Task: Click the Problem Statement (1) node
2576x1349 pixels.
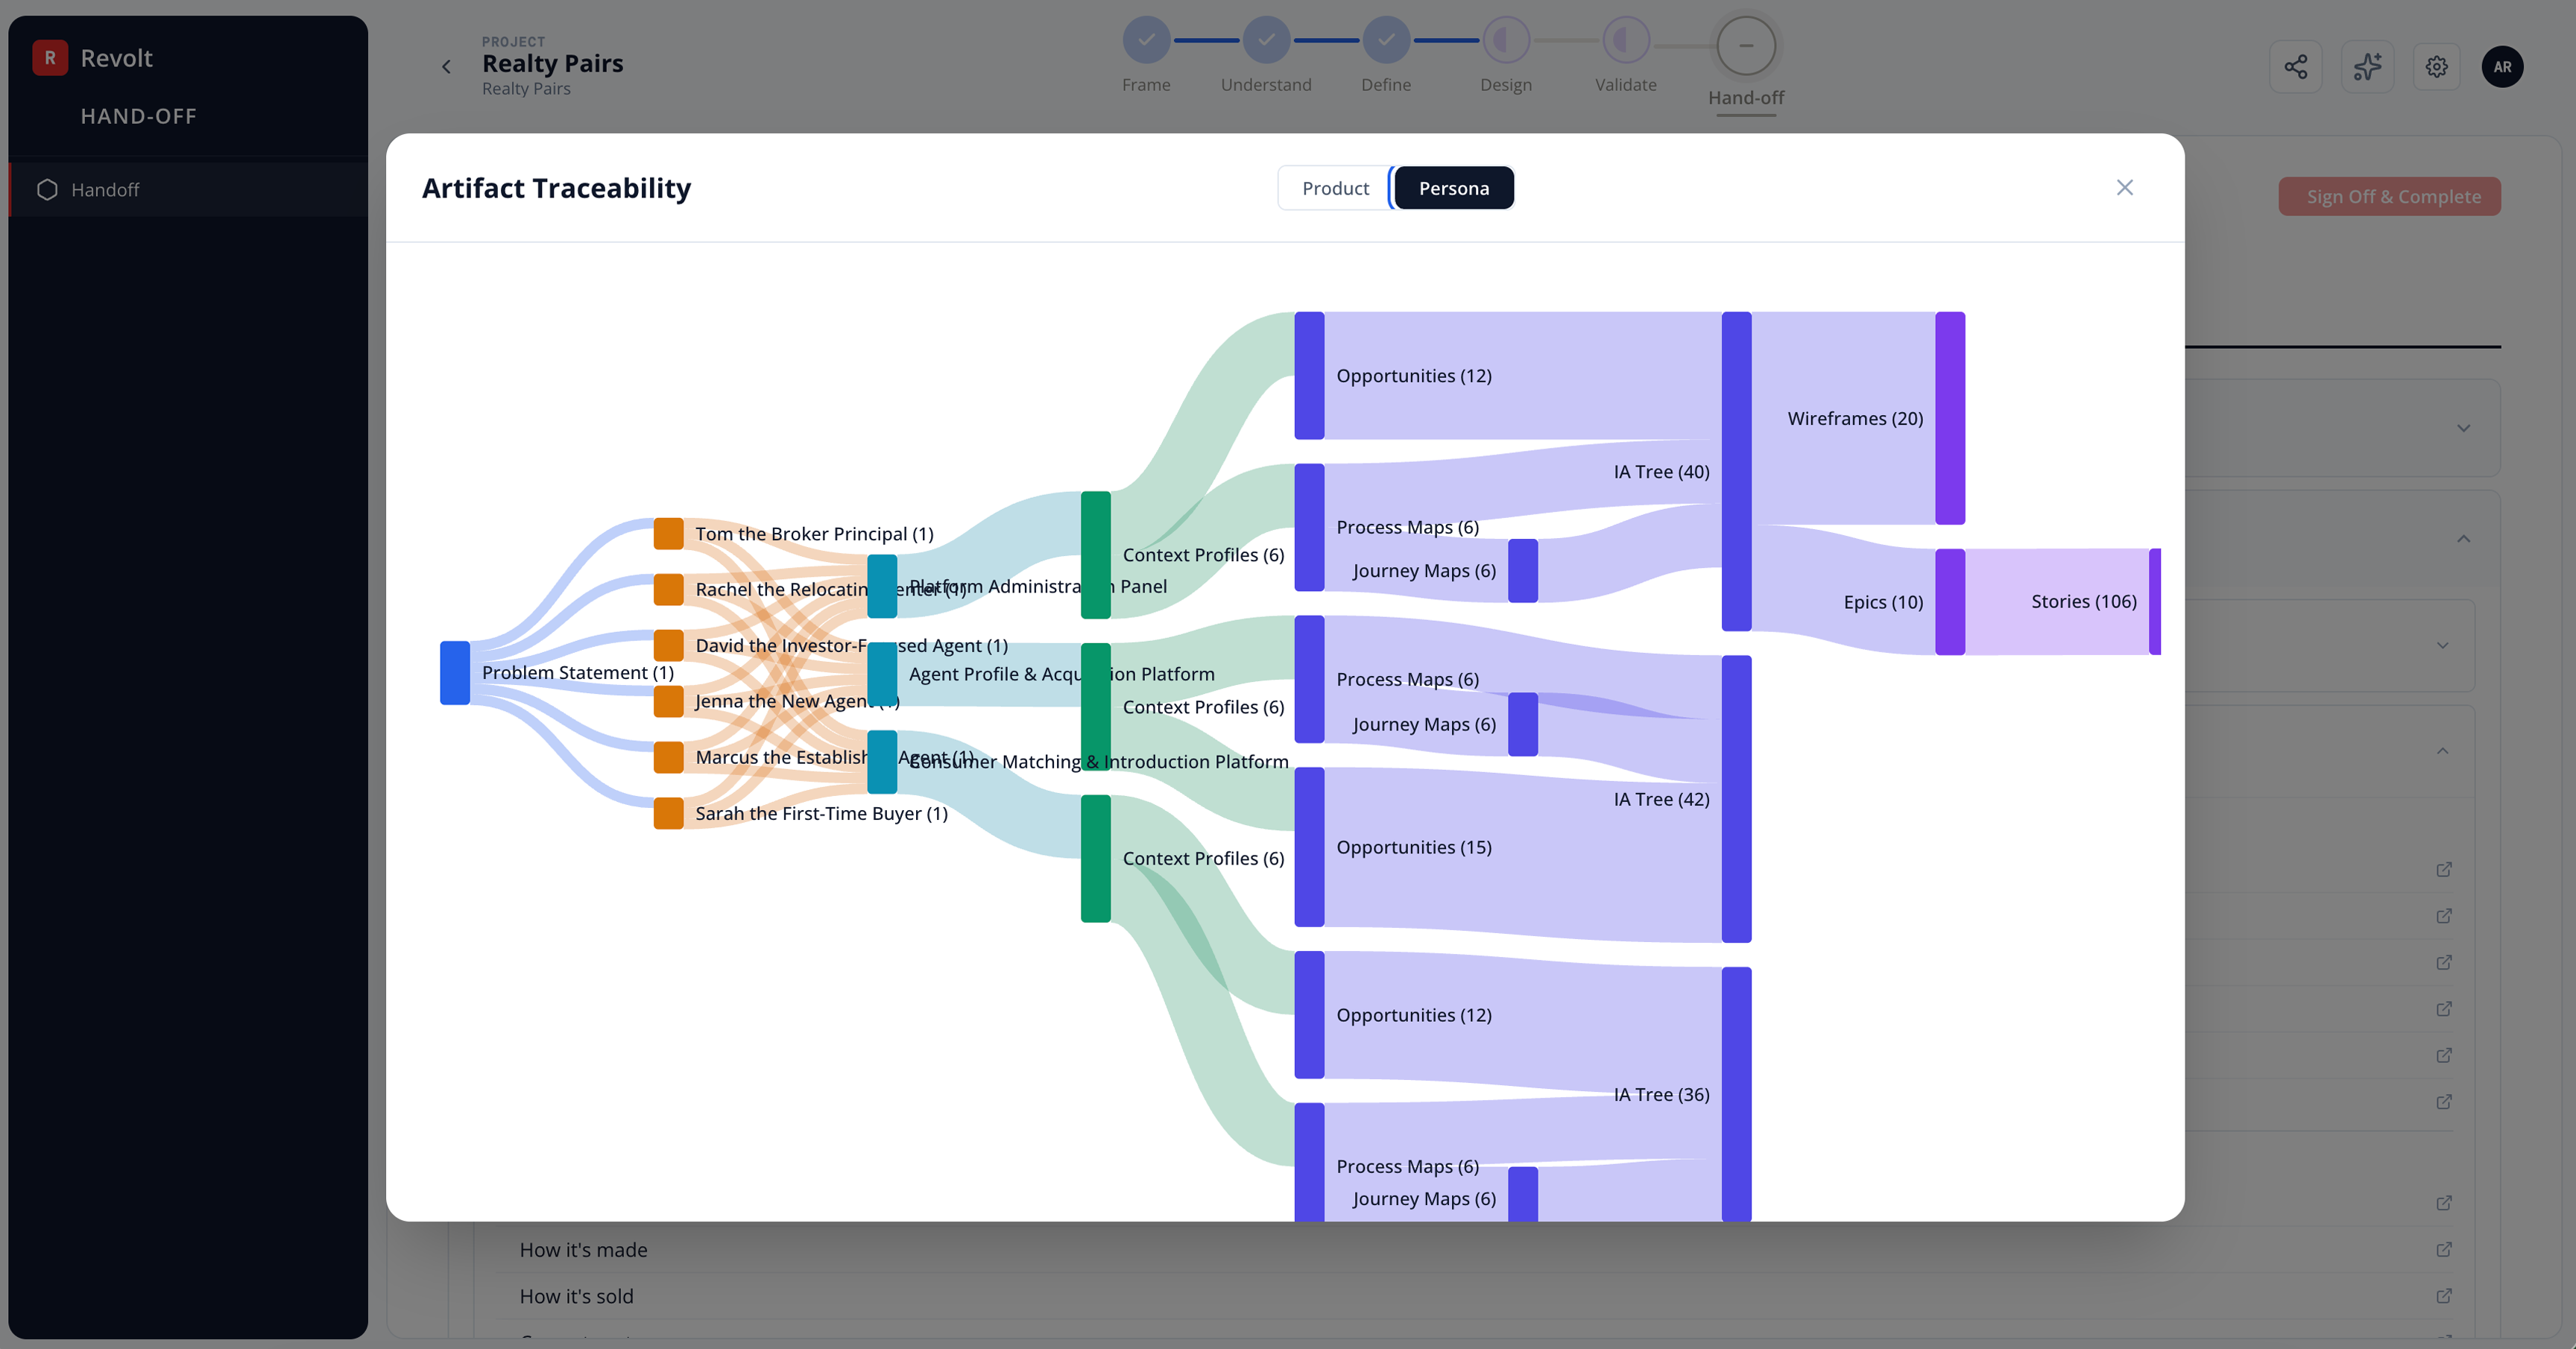Action: point(455,673)
